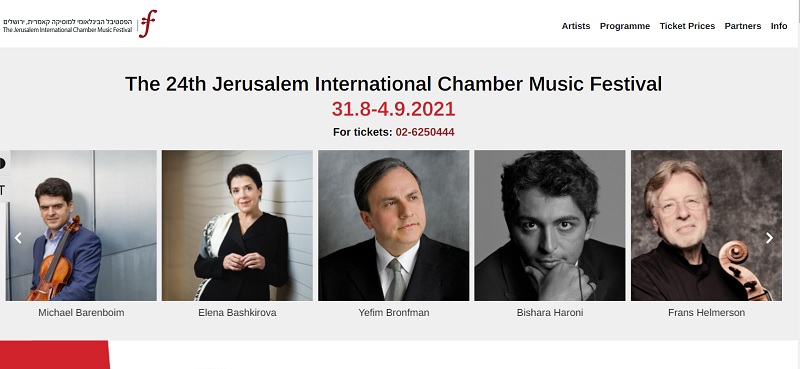Click the Elena Bashkirova name link
The height and width of the screenshot is (369, 800).
click(x=237, y=313)
